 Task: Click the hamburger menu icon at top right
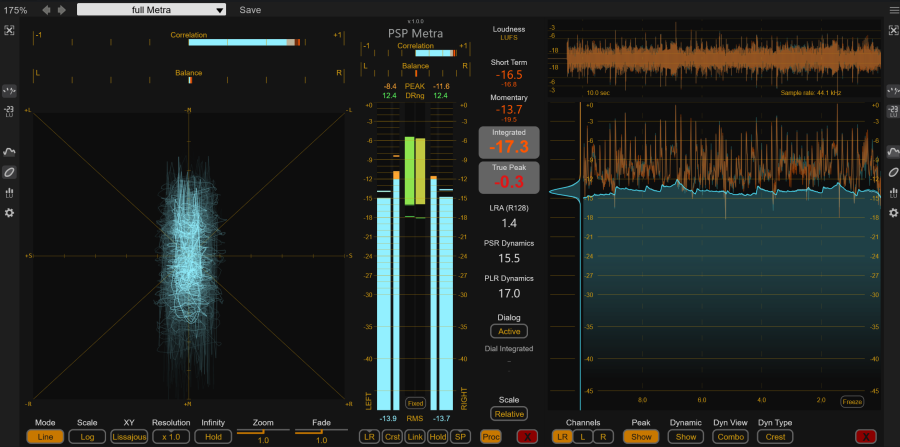(892, 9)
